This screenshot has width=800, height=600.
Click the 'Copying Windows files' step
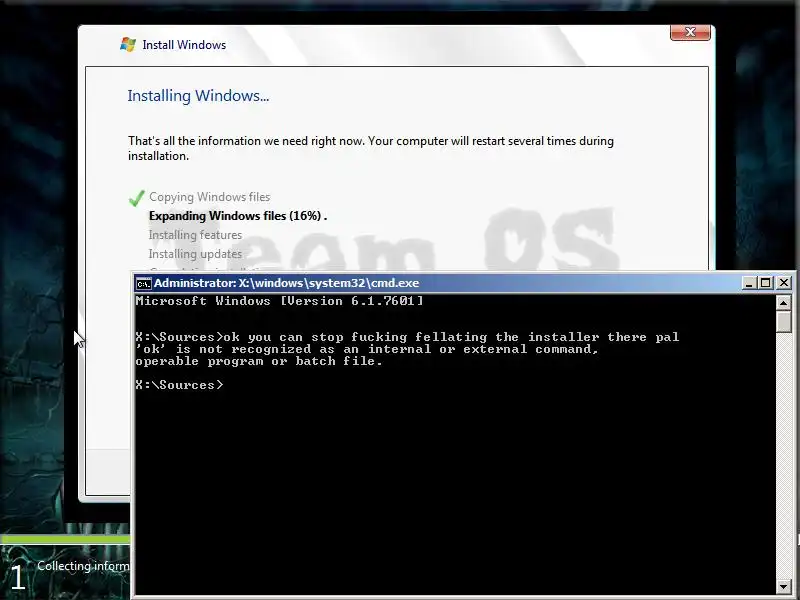(209, 197)
